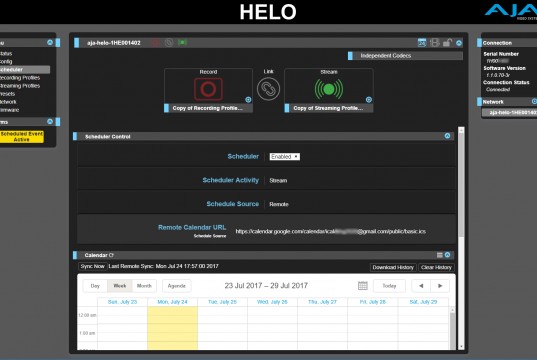537x360 pixels.
Task: Click Independent Codecs bar
Action: coord(405,55)
